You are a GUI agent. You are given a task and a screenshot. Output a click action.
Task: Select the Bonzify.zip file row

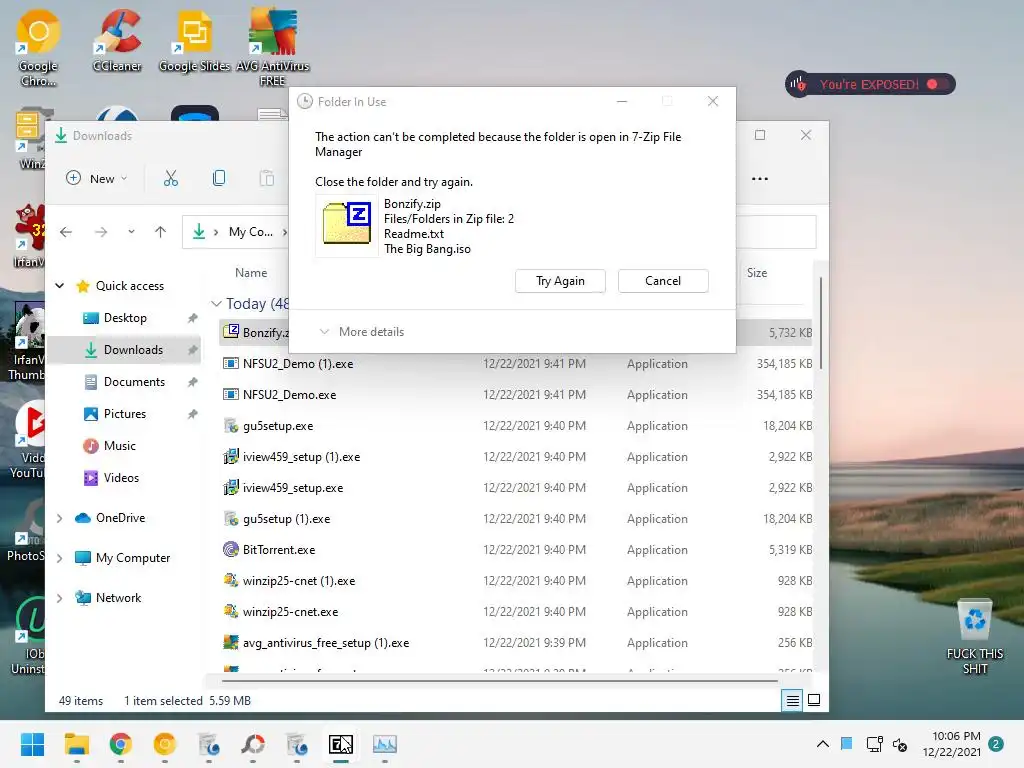[x=516, y=332]
